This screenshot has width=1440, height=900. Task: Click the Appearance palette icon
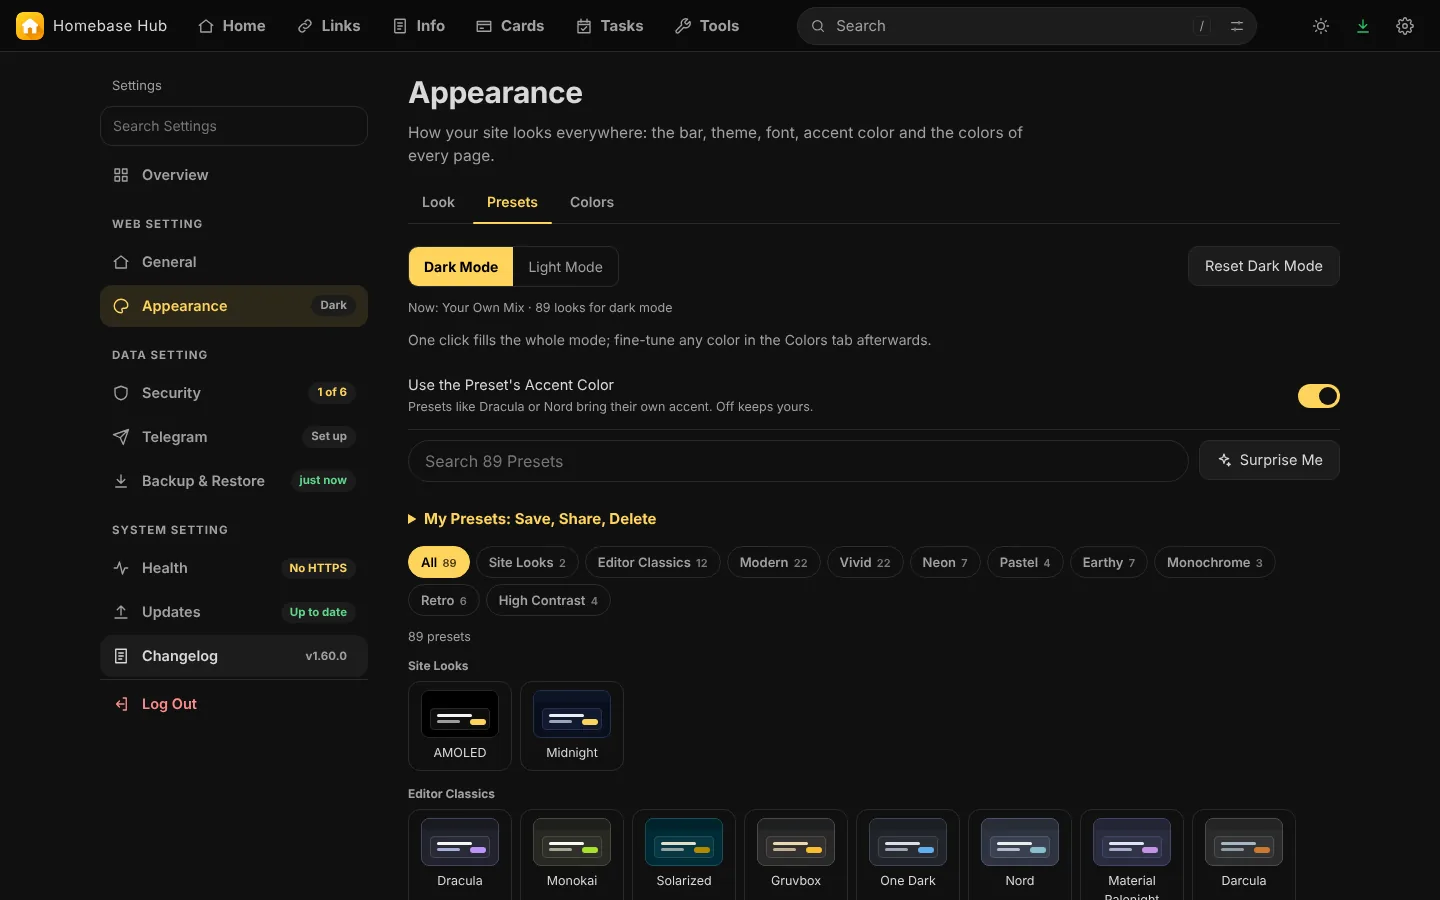pyautogui.click(x=121, y=306)
